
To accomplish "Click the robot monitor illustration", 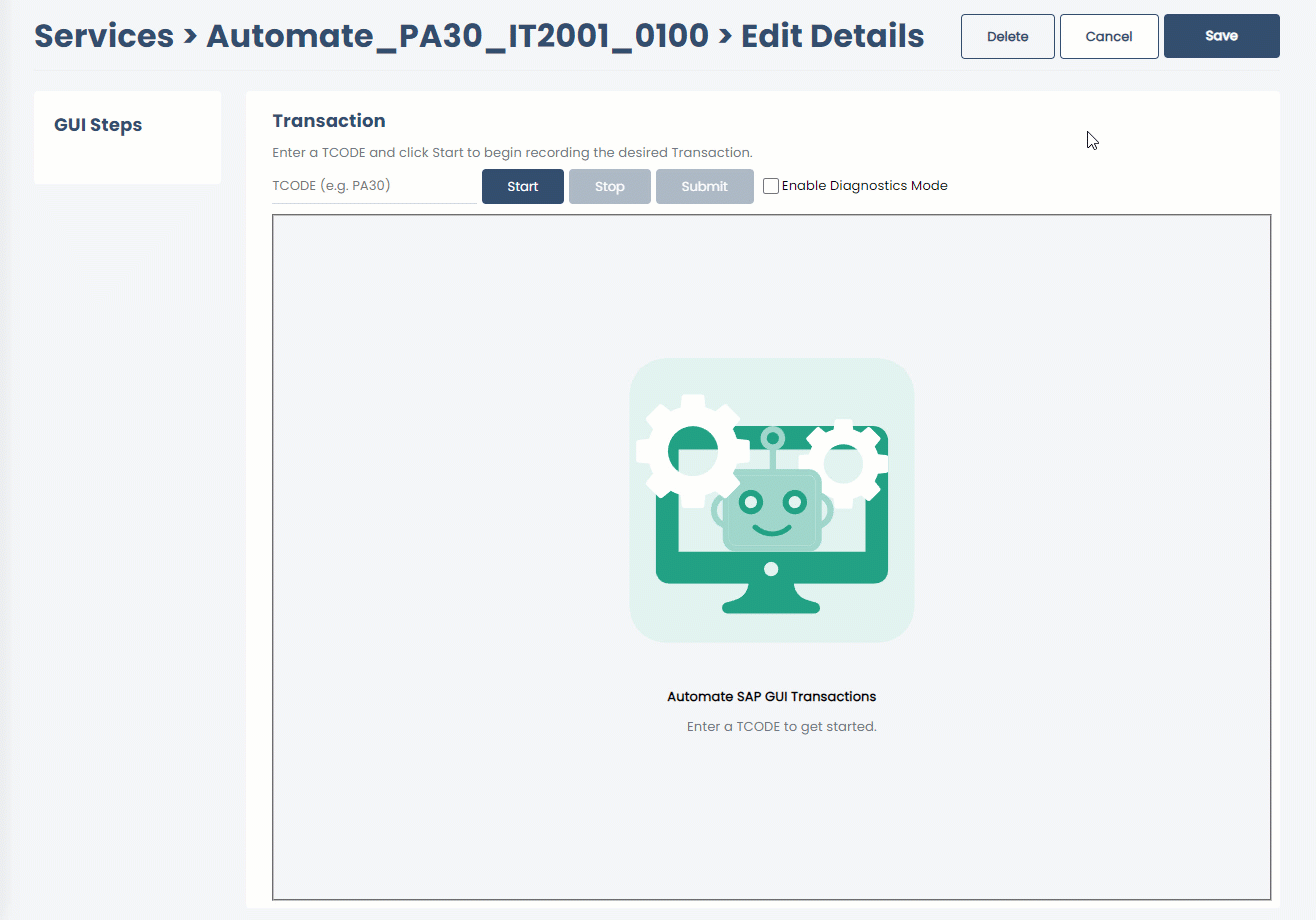I will (x=771, y=500).
